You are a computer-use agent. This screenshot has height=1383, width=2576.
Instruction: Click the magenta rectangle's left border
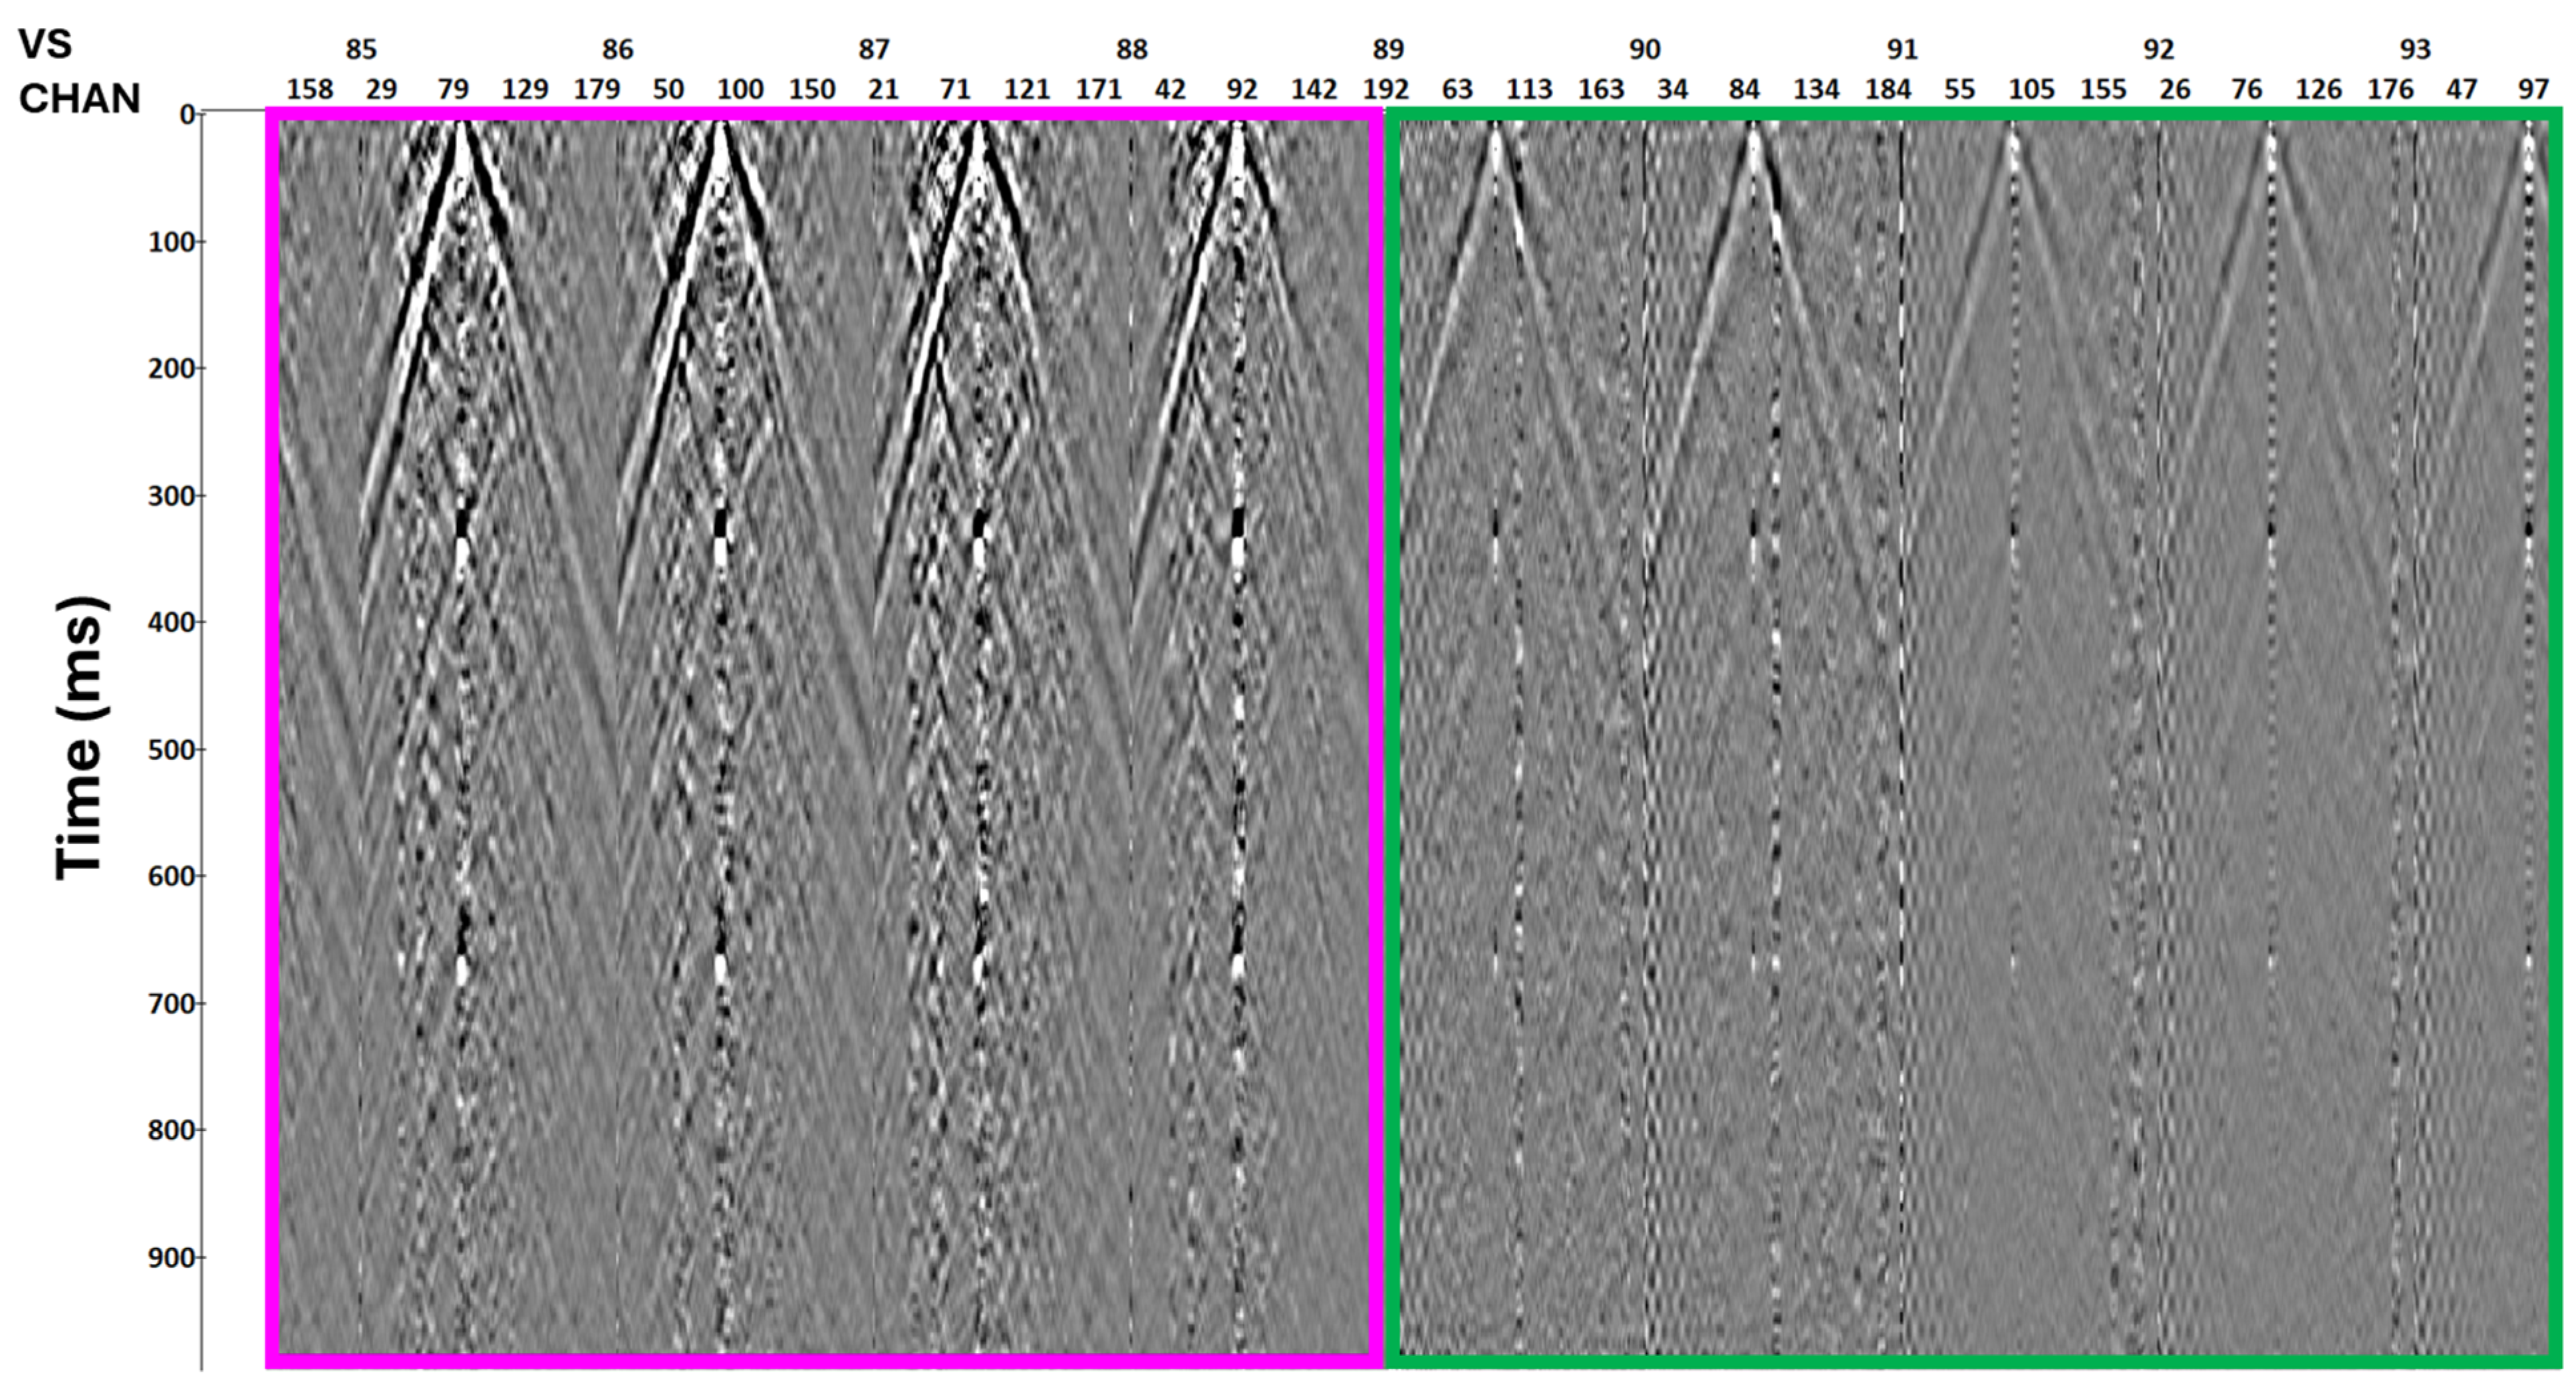coord(271,738)
